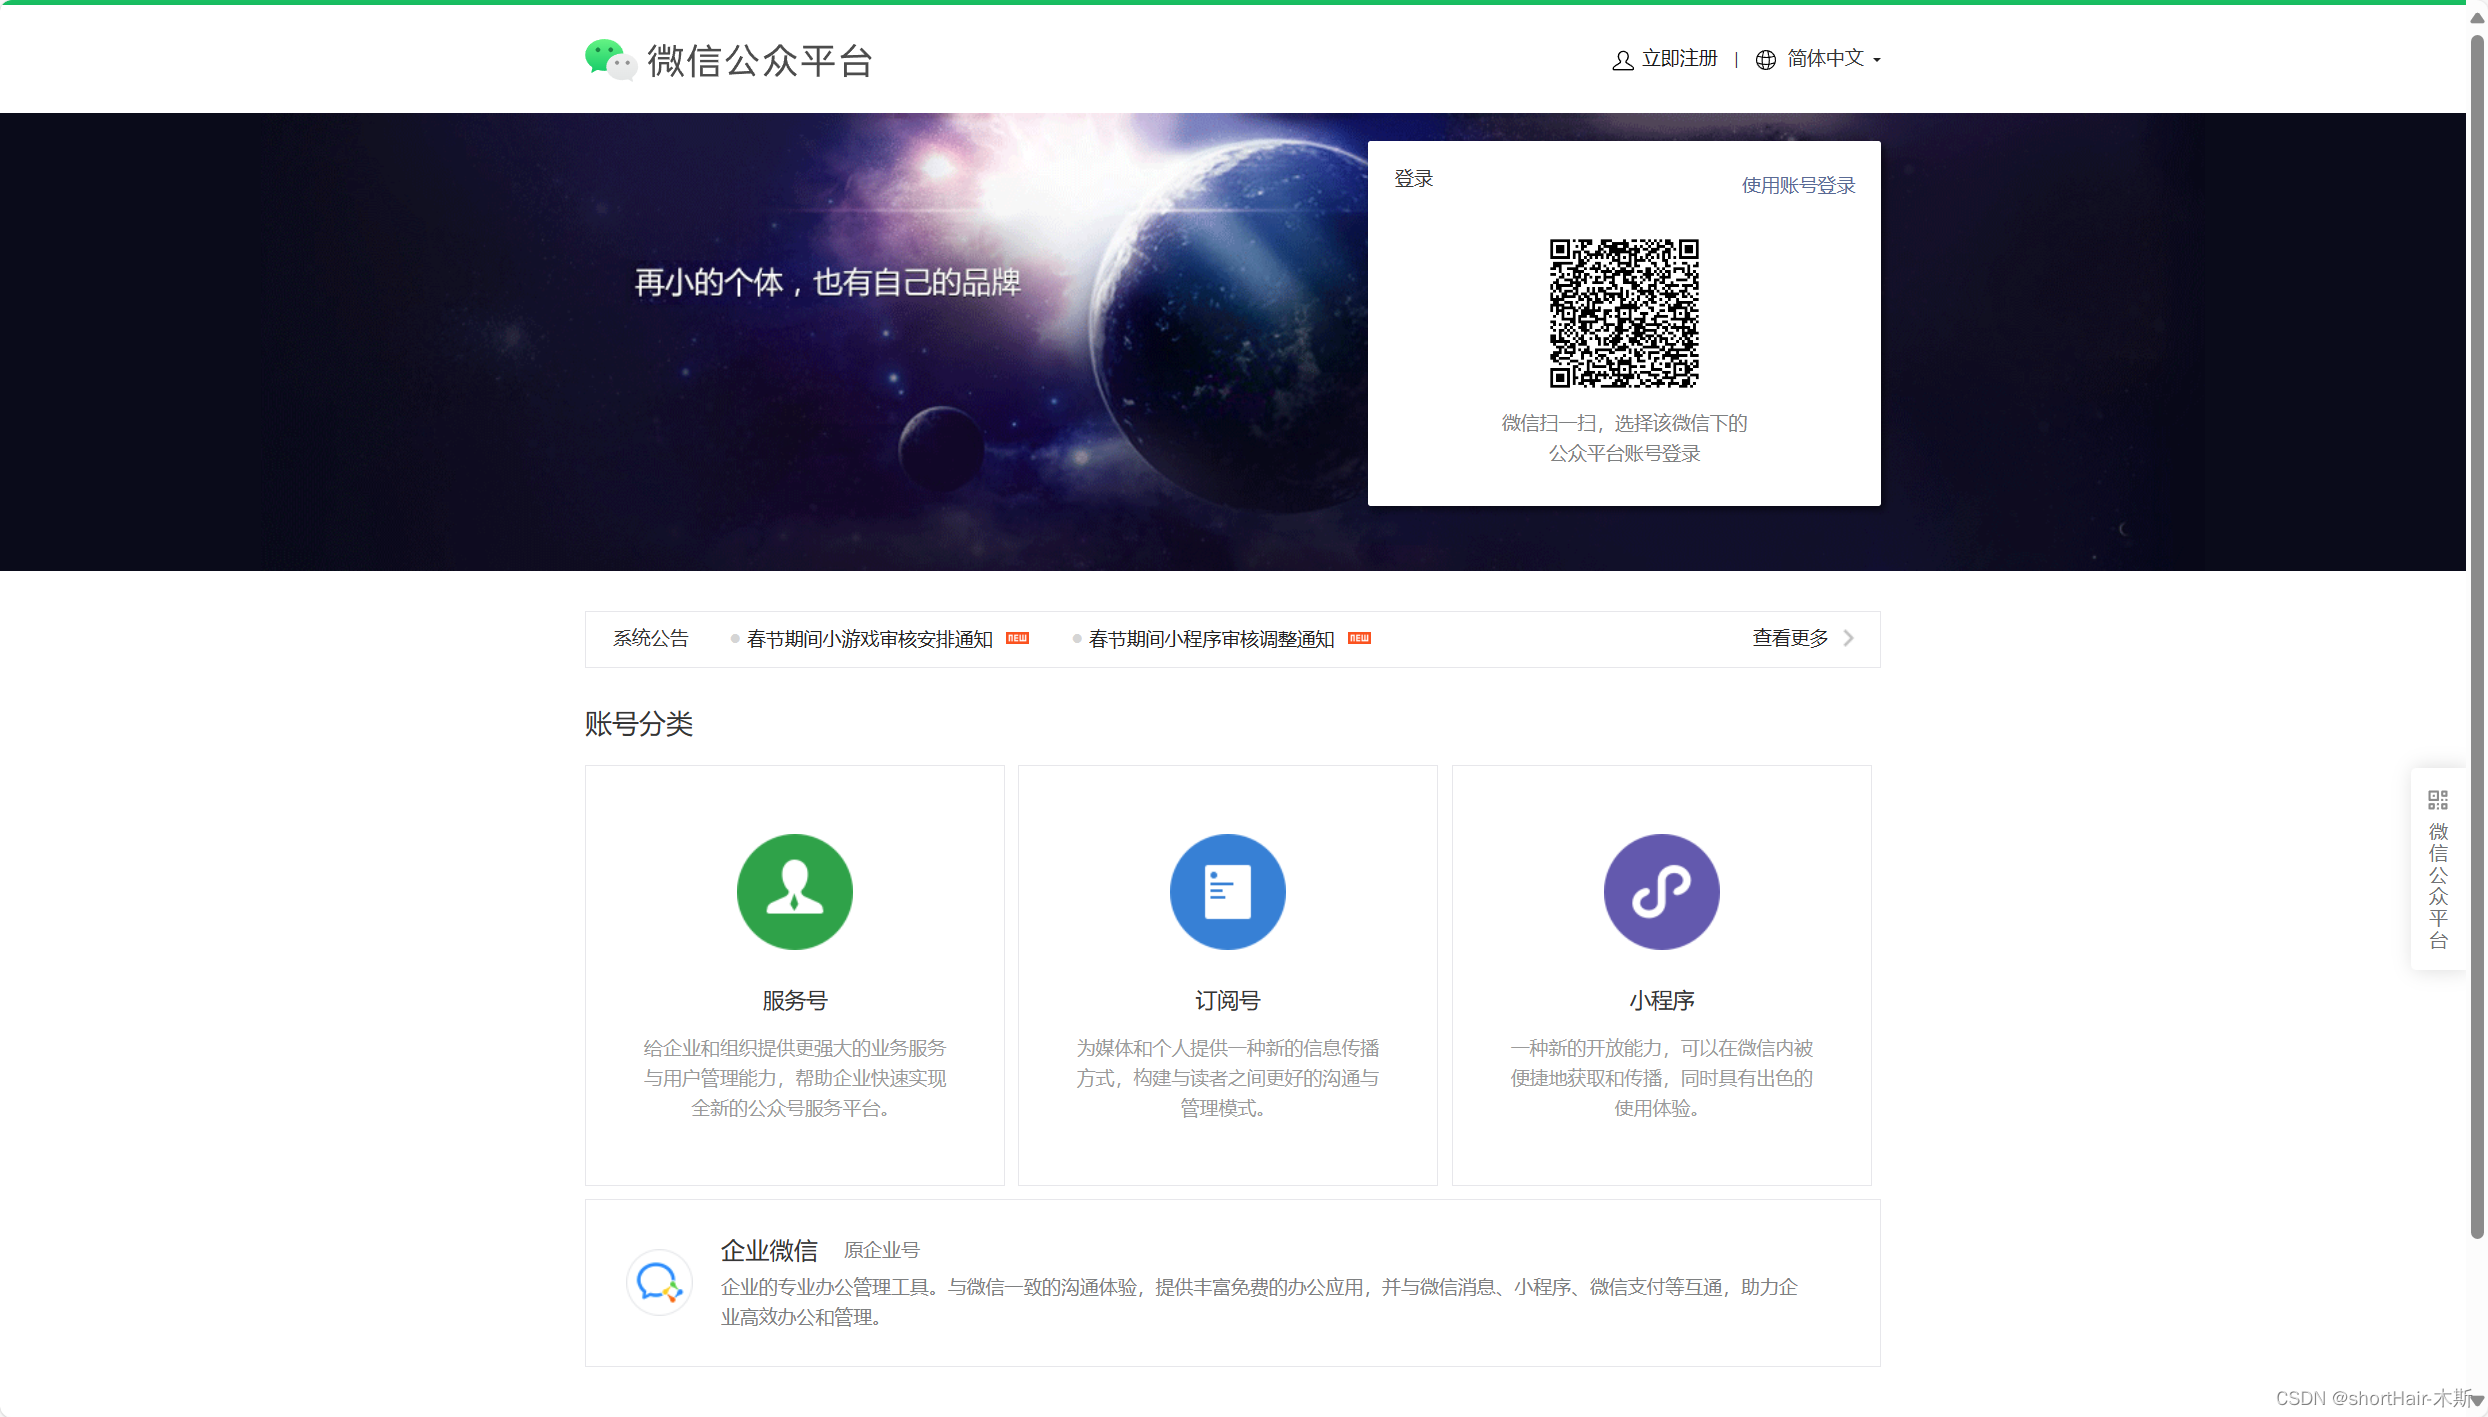
Task: Open 立即注册 registration link
Action: (1679, 59)
